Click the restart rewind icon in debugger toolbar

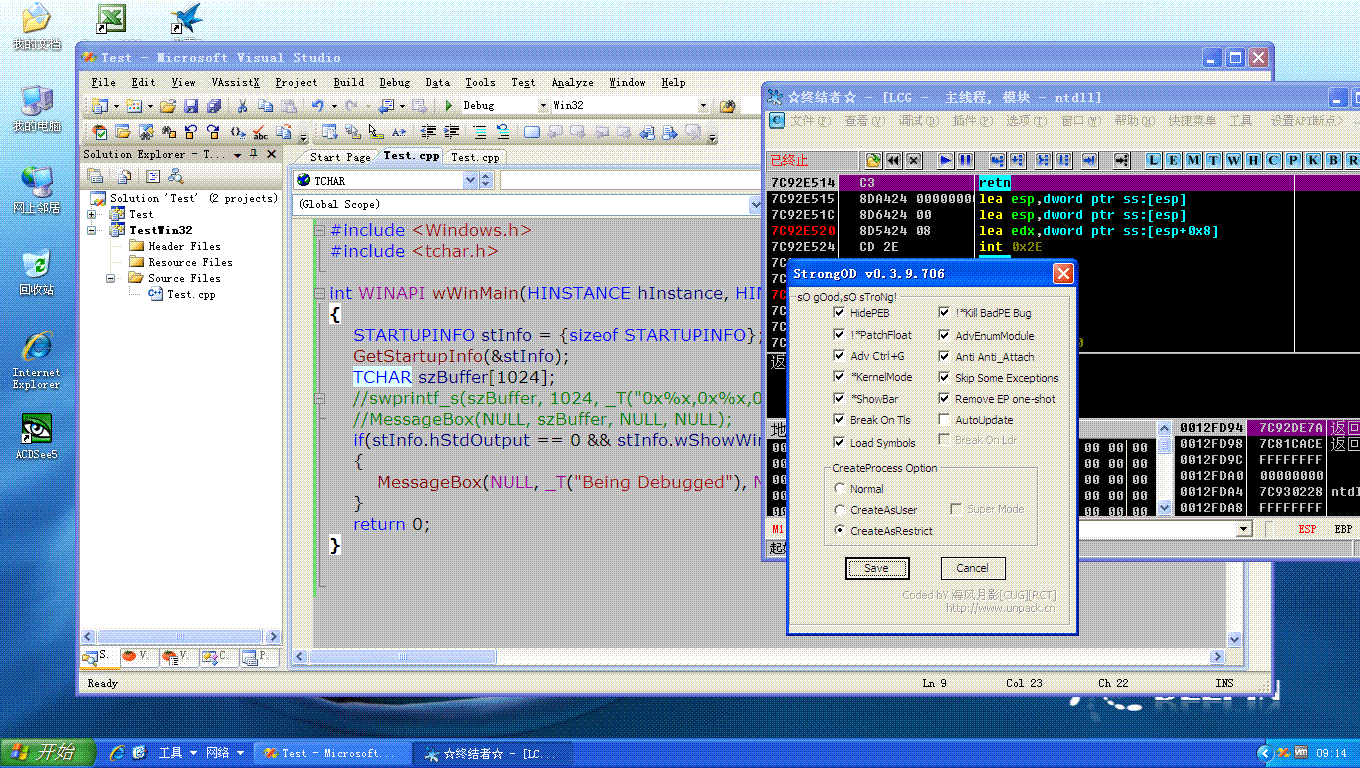(894, 160)
